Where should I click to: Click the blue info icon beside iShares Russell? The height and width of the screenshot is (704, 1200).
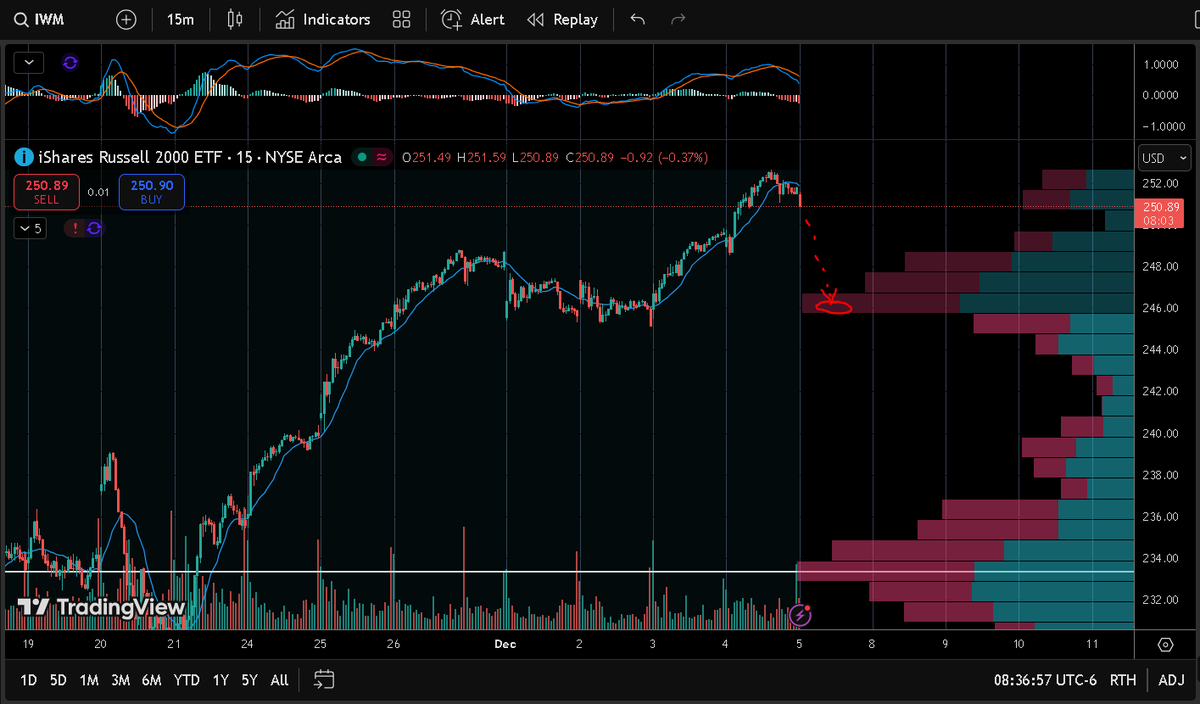coord(23,157)
